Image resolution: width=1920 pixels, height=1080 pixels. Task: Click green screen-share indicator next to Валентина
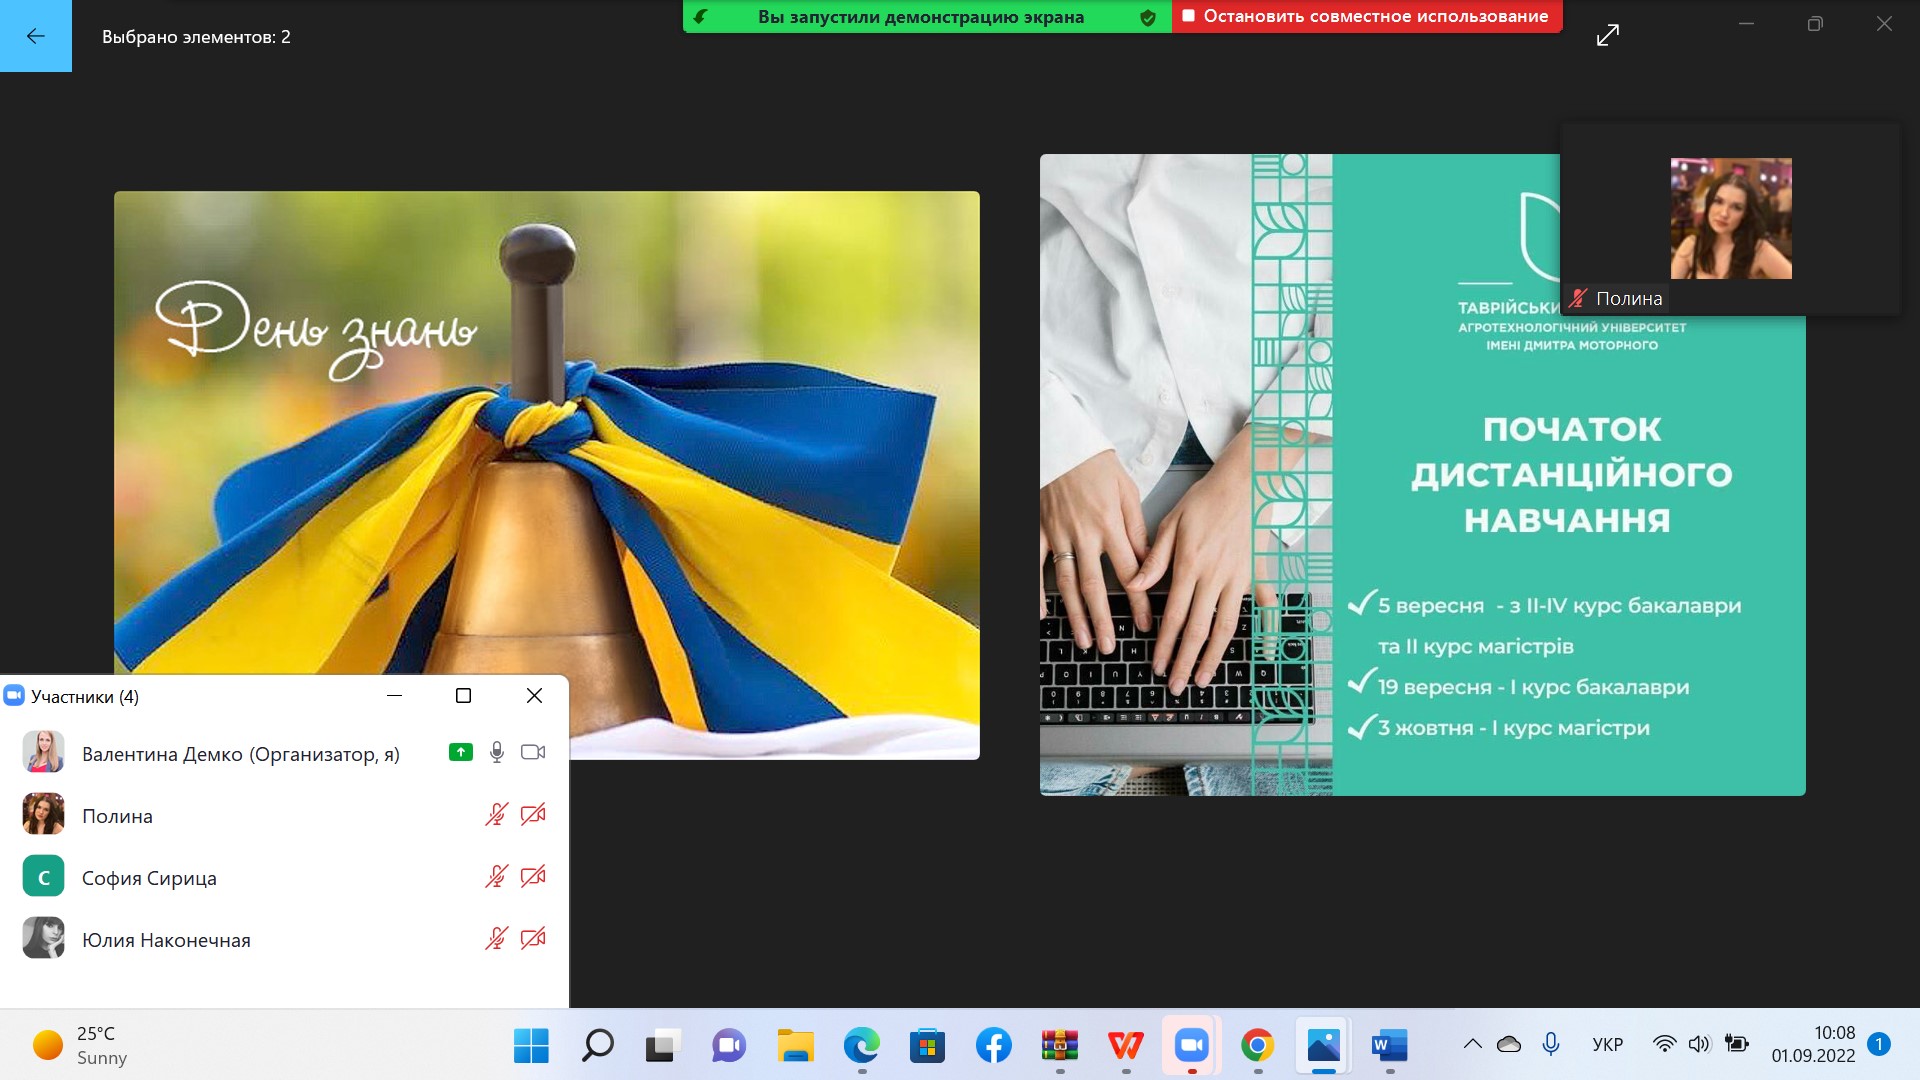(x=460, y=752)
